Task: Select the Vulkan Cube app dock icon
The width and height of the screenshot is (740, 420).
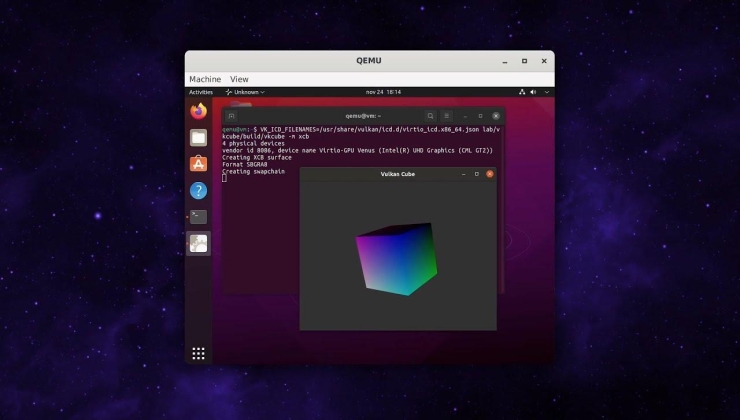Action: 198,243
